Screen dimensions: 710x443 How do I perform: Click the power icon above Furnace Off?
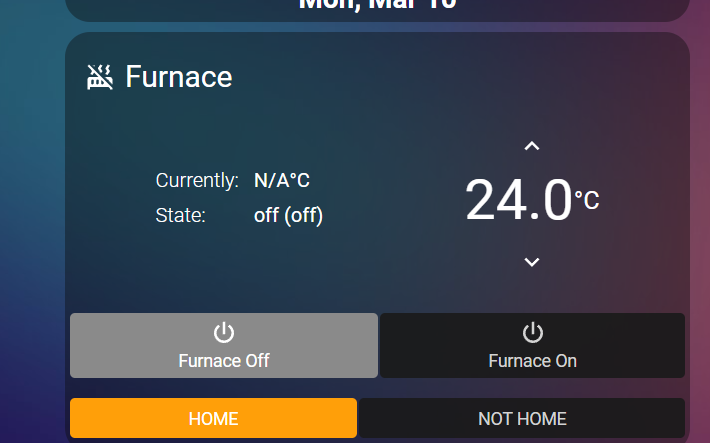[x=224, y=333]
